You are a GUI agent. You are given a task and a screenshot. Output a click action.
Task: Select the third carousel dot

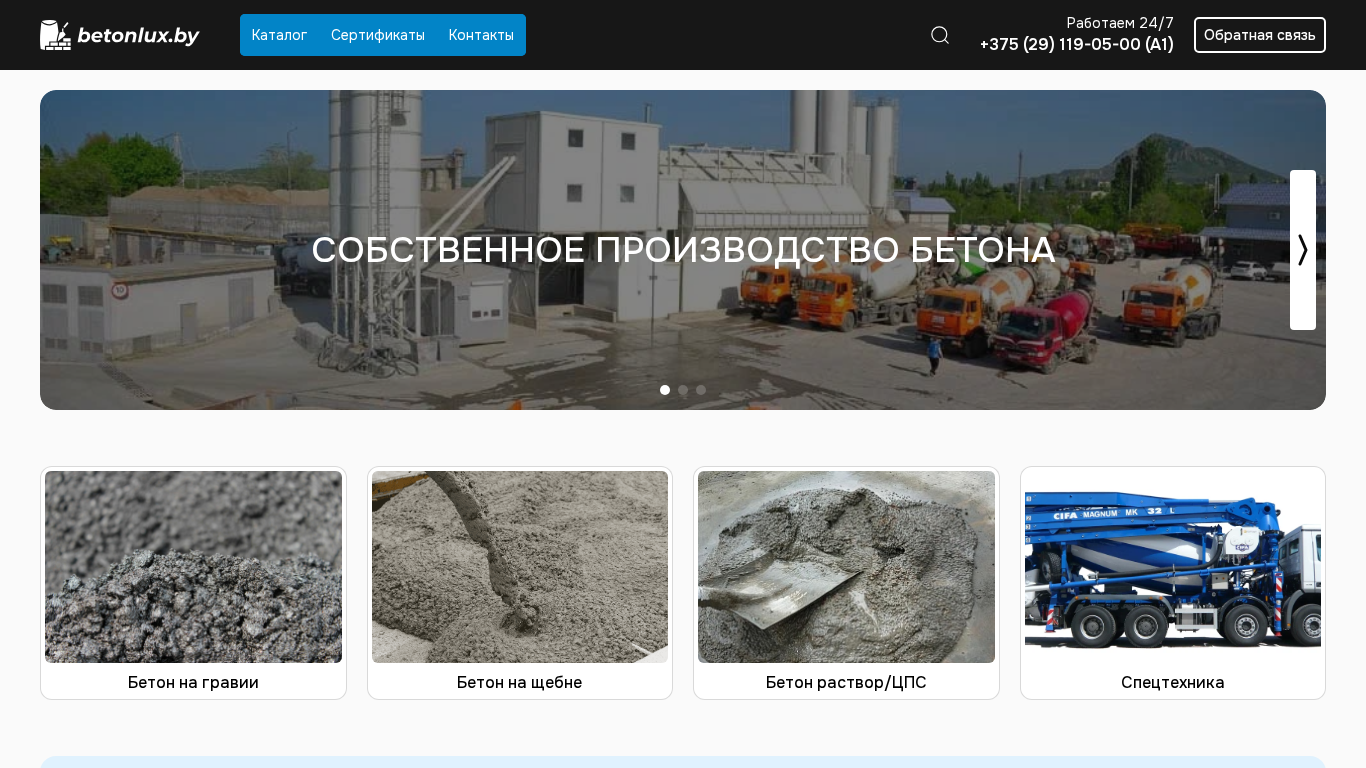(701, 390)
